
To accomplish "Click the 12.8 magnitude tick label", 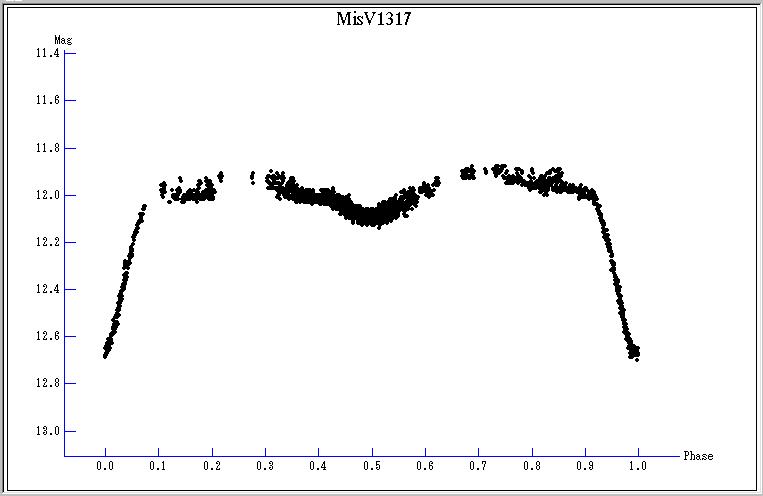I will [x=46, y=383].
